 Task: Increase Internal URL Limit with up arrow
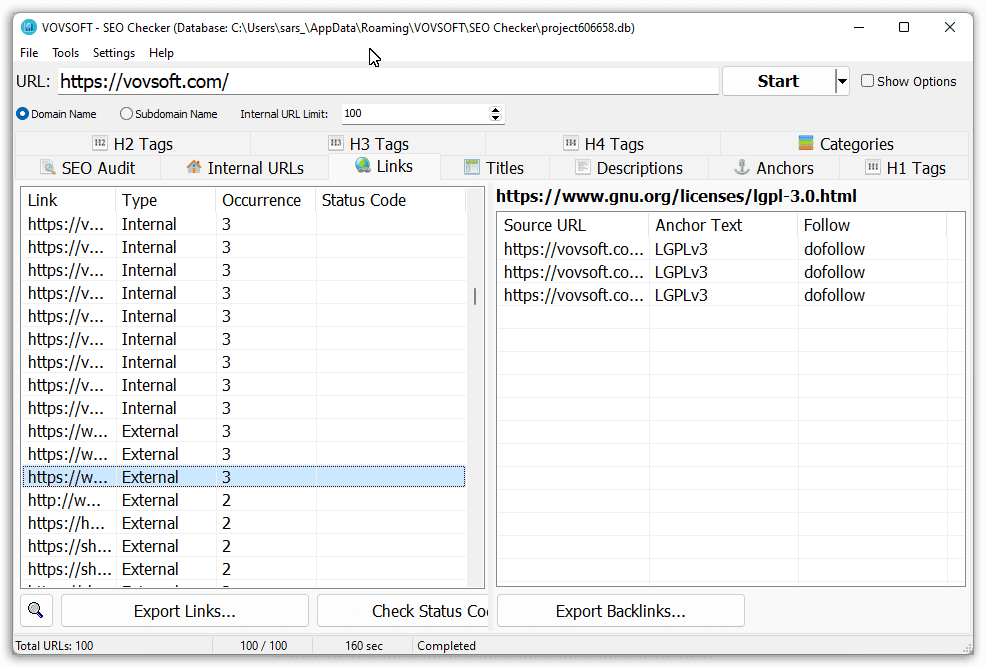coord(496,109)
